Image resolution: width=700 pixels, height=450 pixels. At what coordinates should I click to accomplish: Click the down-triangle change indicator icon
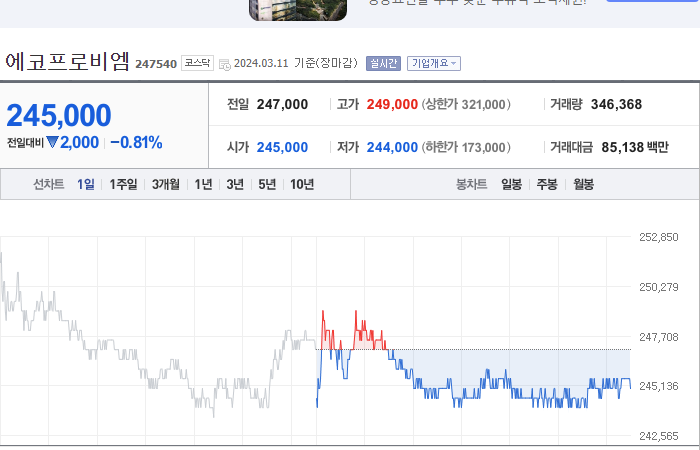point(52,142)
